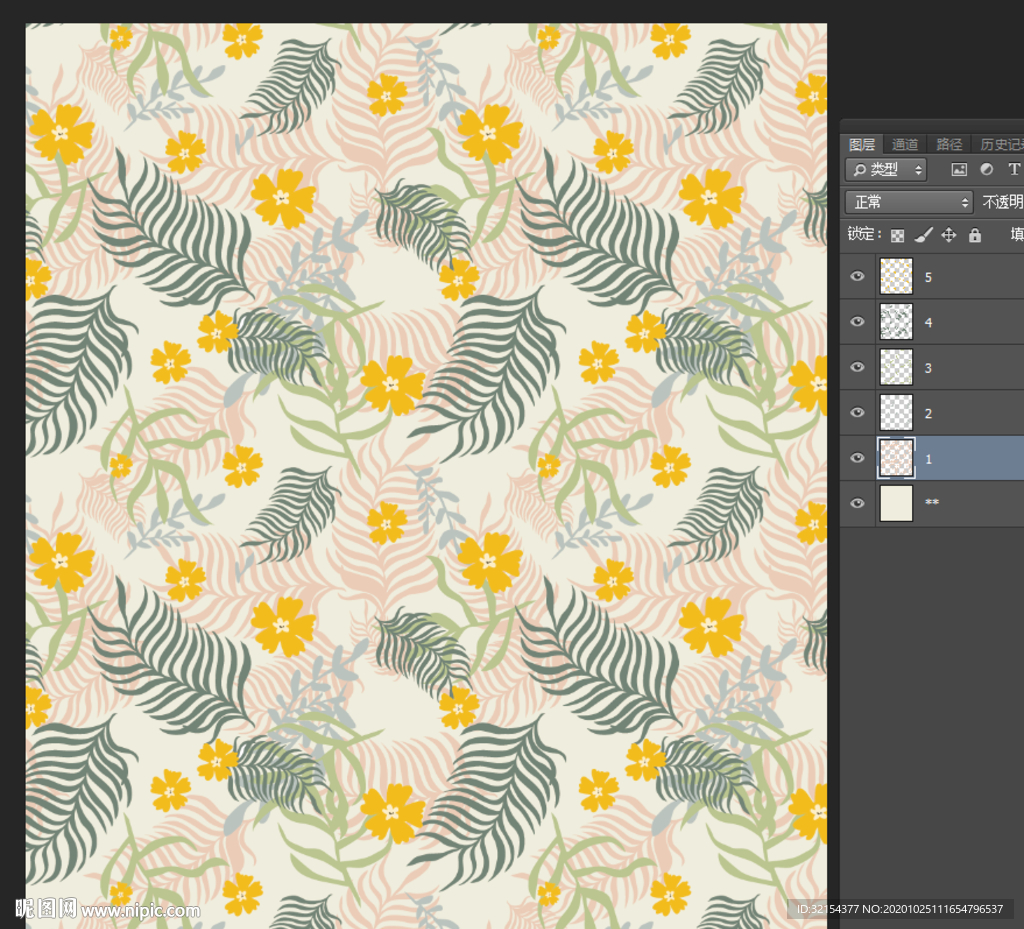Click the adjustment layer filter icon

coord(986,170)
